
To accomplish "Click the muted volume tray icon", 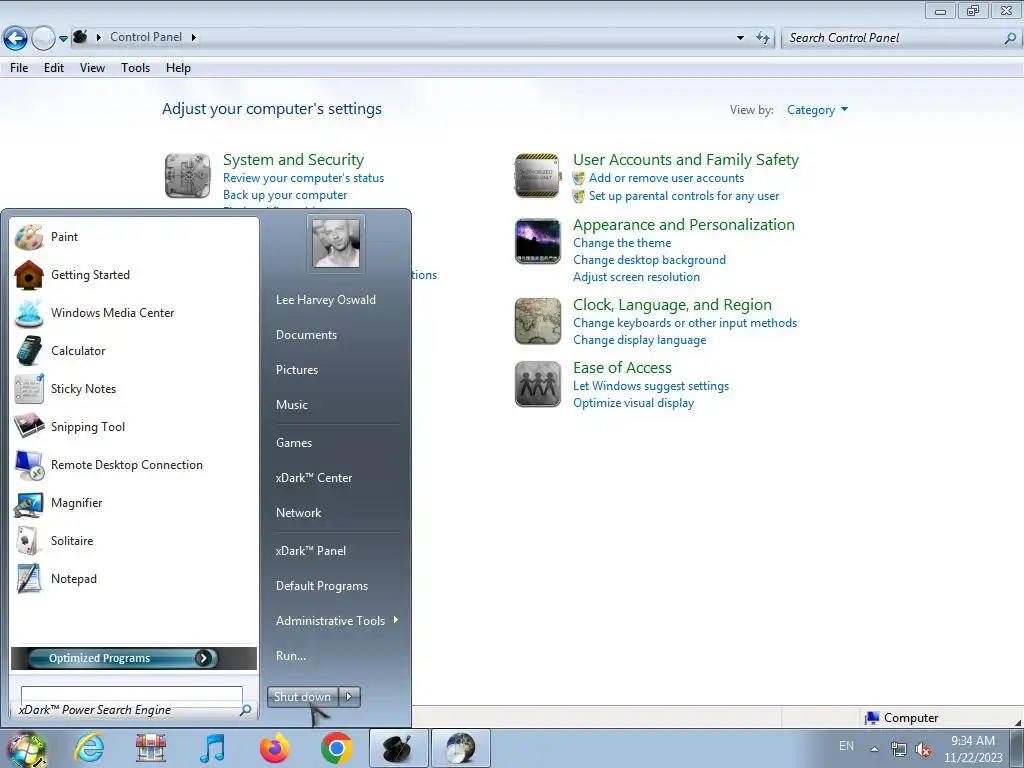I will [923, 750].
